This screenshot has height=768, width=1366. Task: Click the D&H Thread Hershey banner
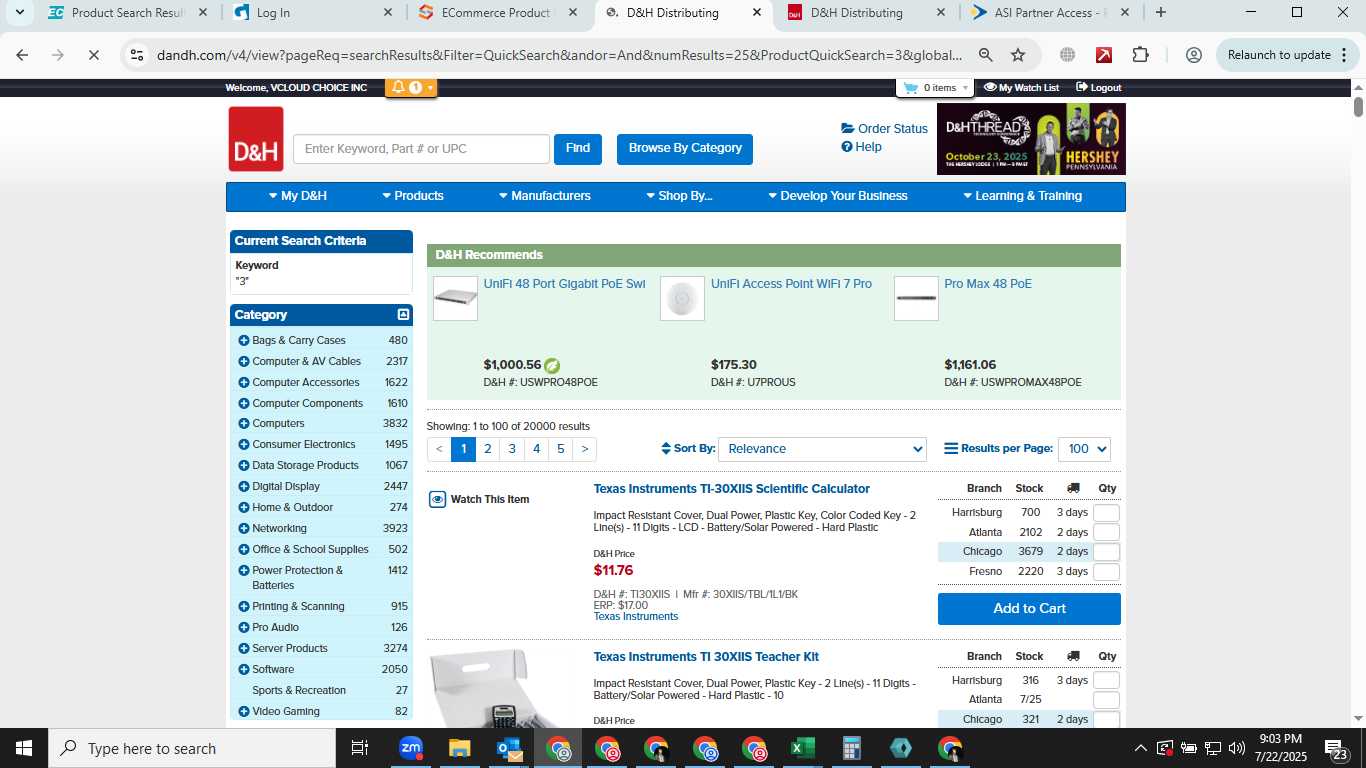(x=1031, y=139)
